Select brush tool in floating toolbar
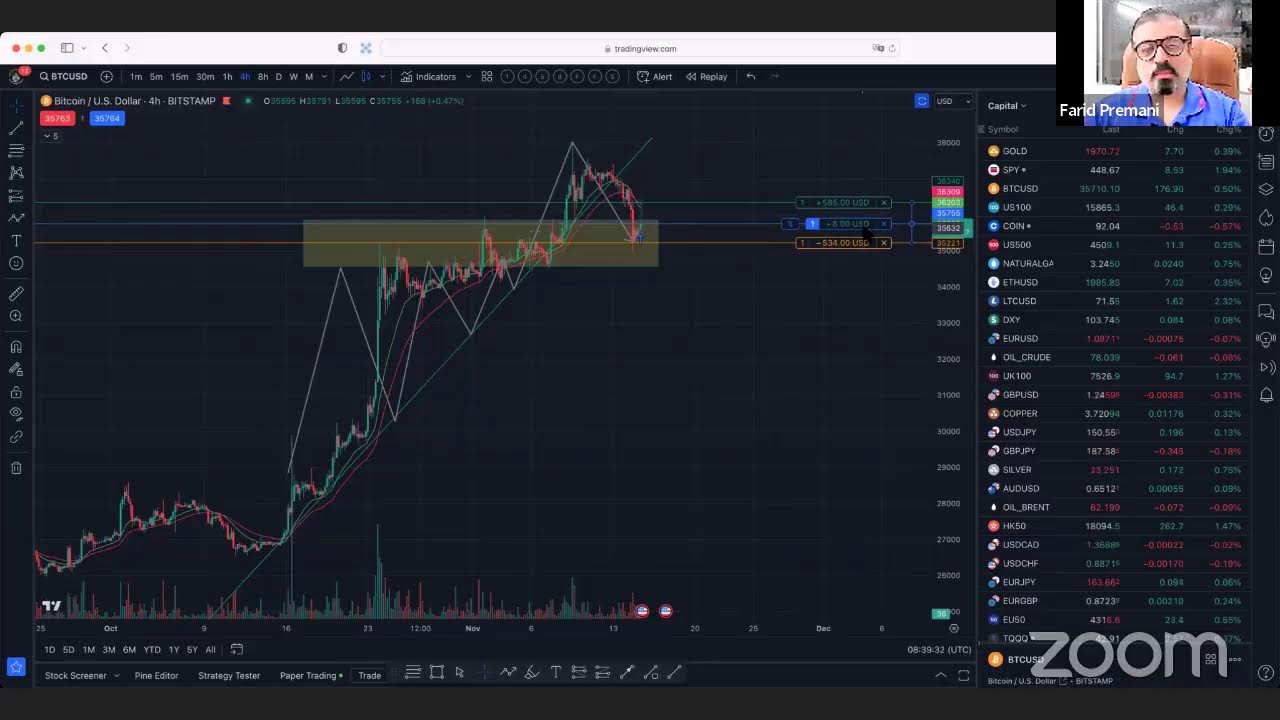The width and height of the screenshot is (1280, 720). click(x=532, y=672)
